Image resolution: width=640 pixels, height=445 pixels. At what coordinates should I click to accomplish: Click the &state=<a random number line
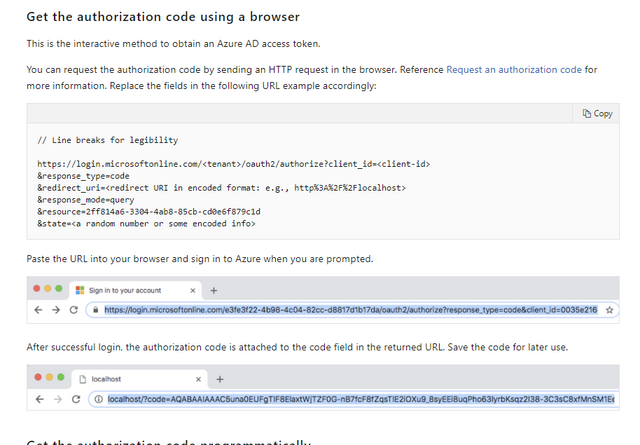[146, 224]
